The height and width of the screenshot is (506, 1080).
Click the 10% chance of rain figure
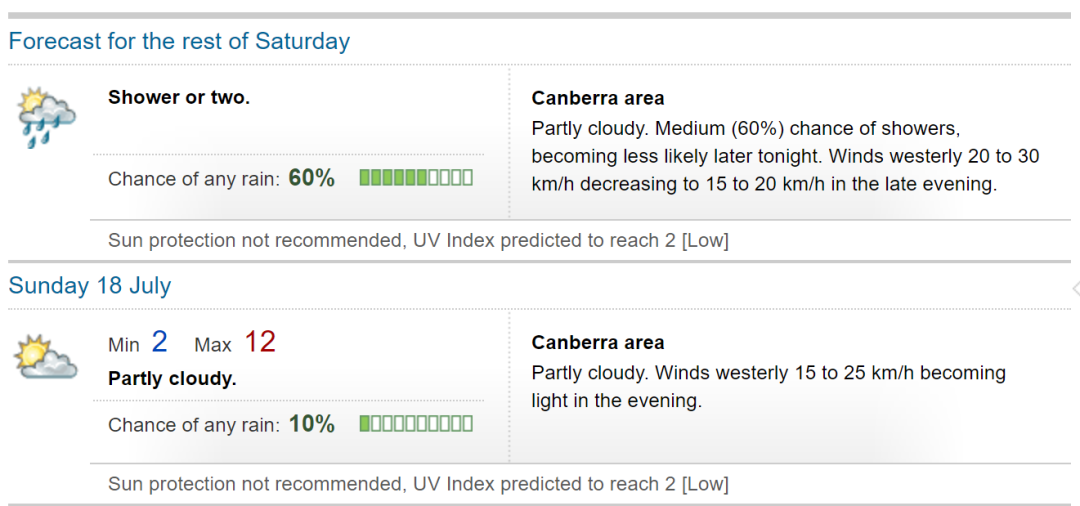(x=312, y=423)
